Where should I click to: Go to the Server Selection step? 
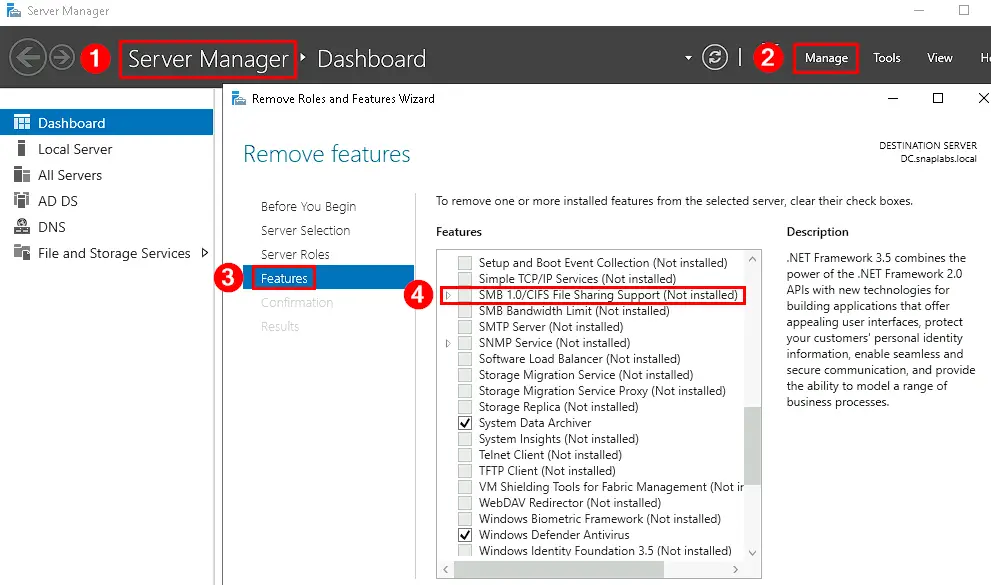click(x=305, y=231)
